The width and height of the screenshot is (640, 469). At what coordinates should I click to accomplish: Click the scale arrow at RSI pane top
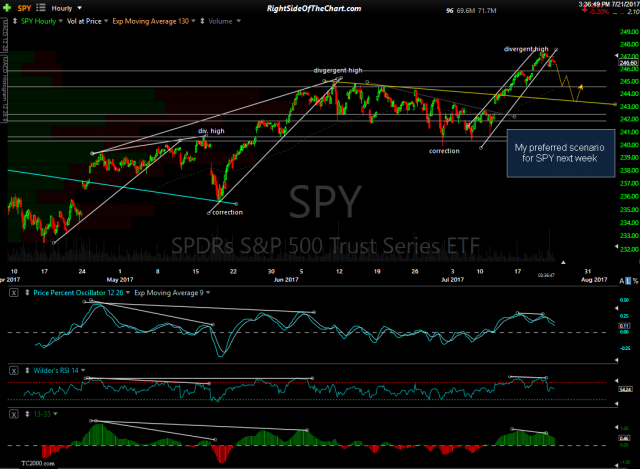(x=616, y=380)
